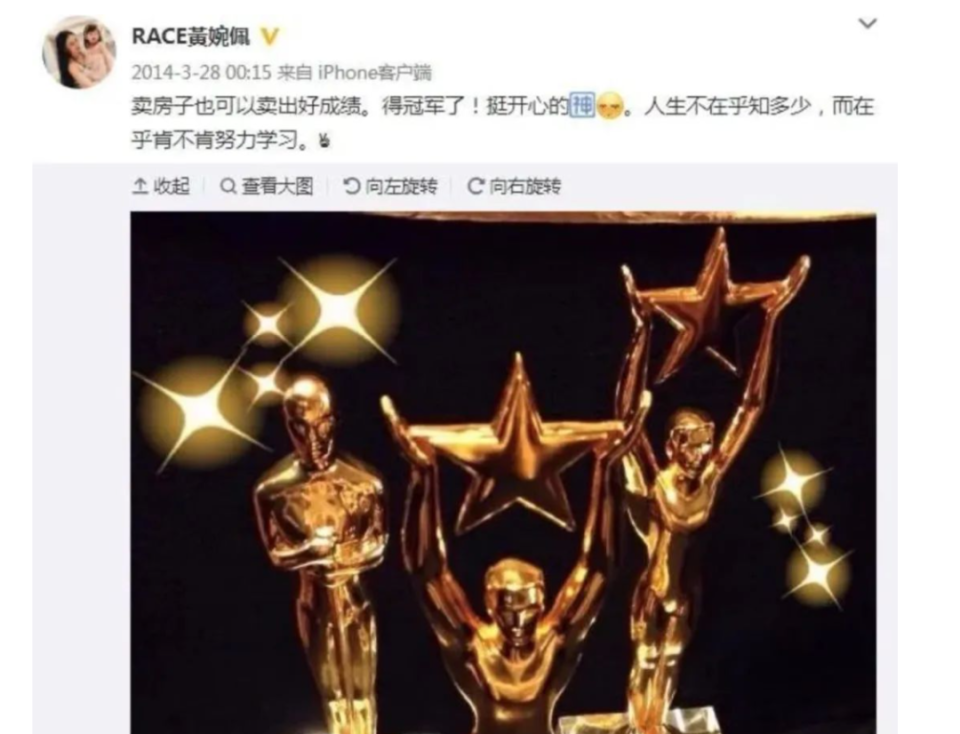Image resolution: width=960 pixels, height=734 pixels.
Task: Open the user's avatar photo
Action: click(x=78, y=53)
